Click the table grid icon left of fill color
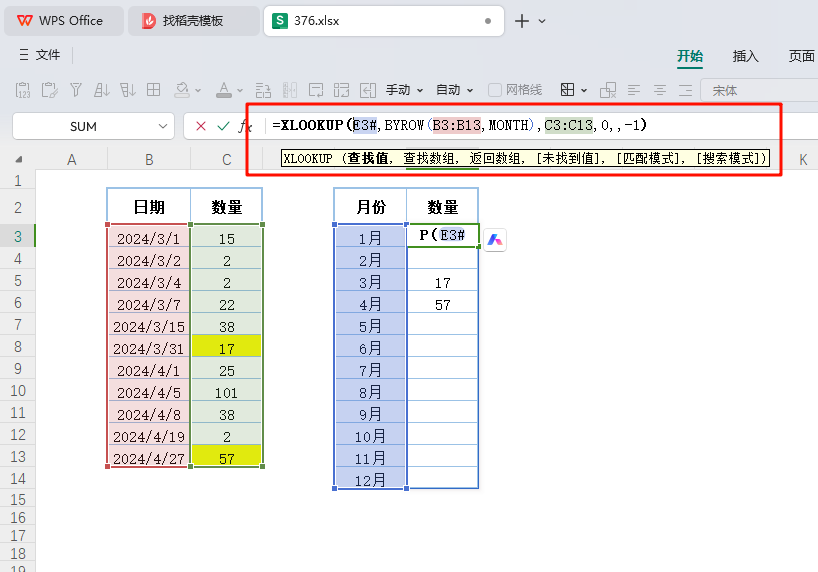818x572 pixels. [153, 90]
